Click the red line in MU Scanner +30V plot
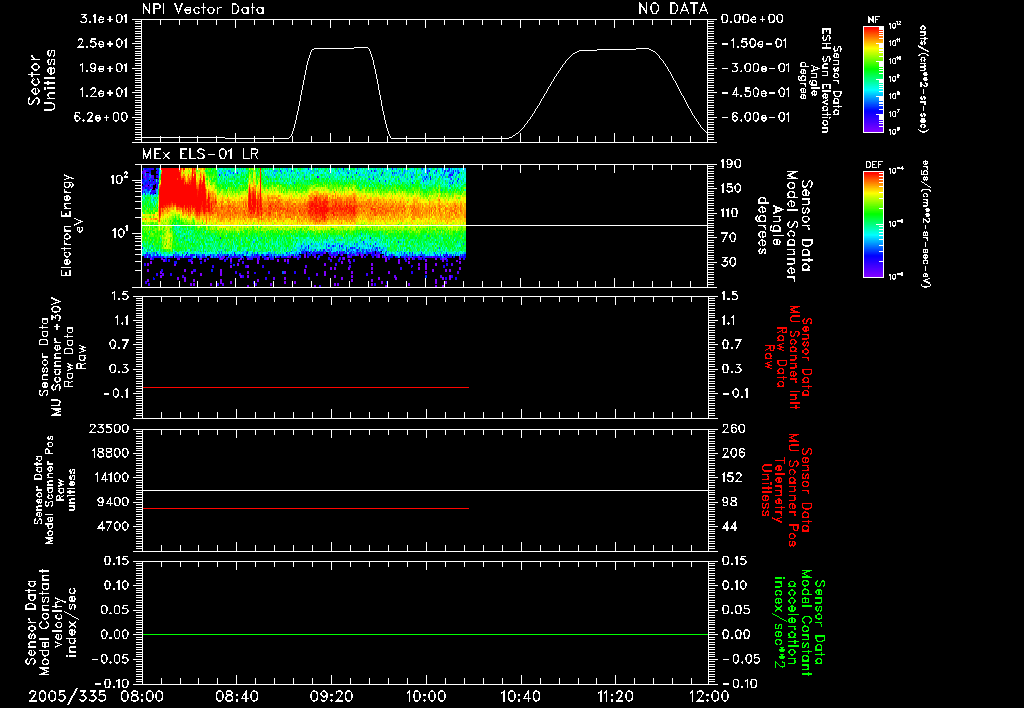 click(305, 387)
